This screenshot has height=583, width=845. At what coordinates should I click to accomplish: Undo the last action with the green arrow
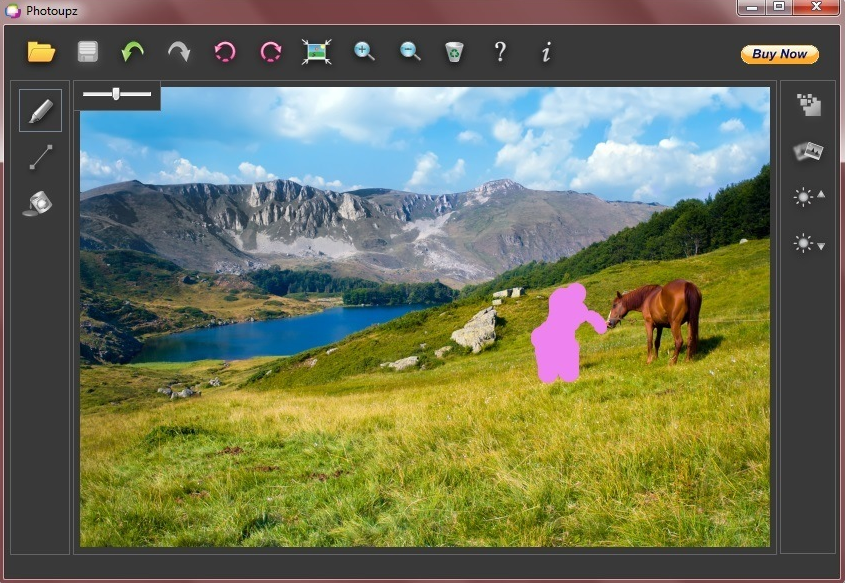(x=132, y=52)
